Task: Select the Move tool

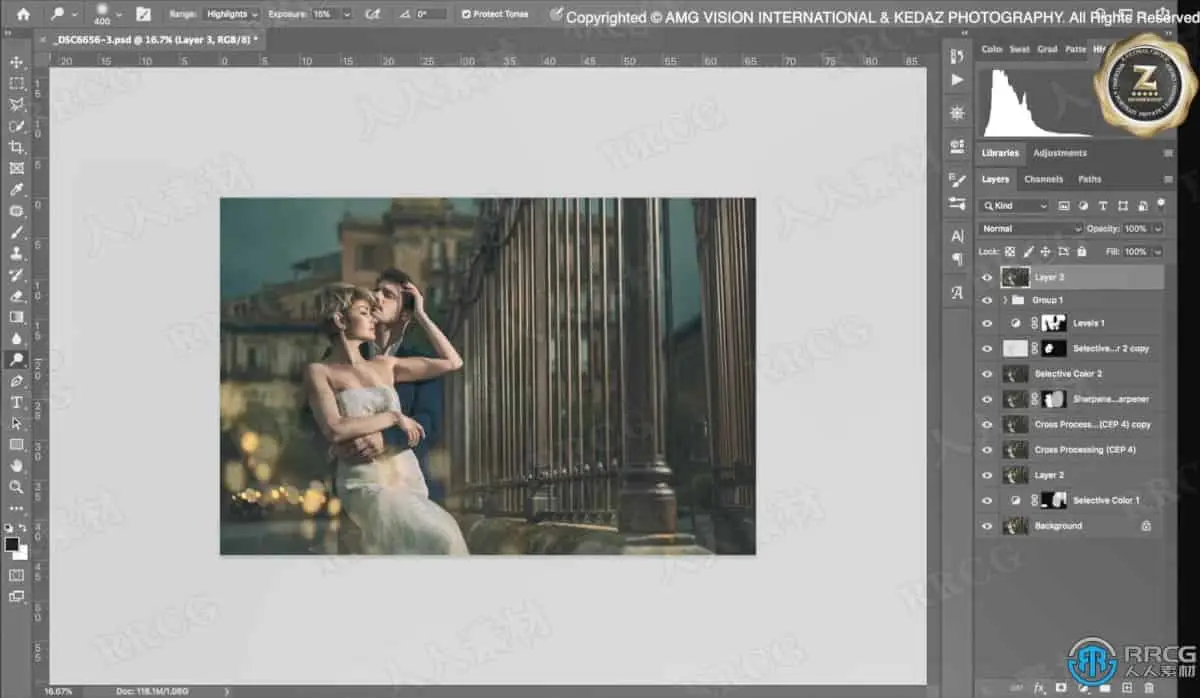Action: coord(17,63)
